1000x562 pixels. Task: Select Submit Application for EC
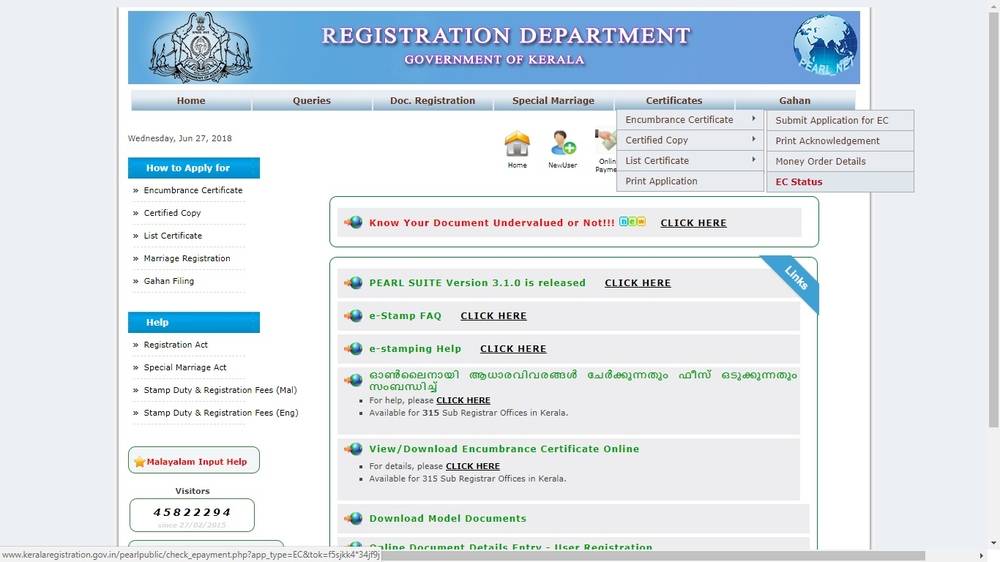[840, 120]
